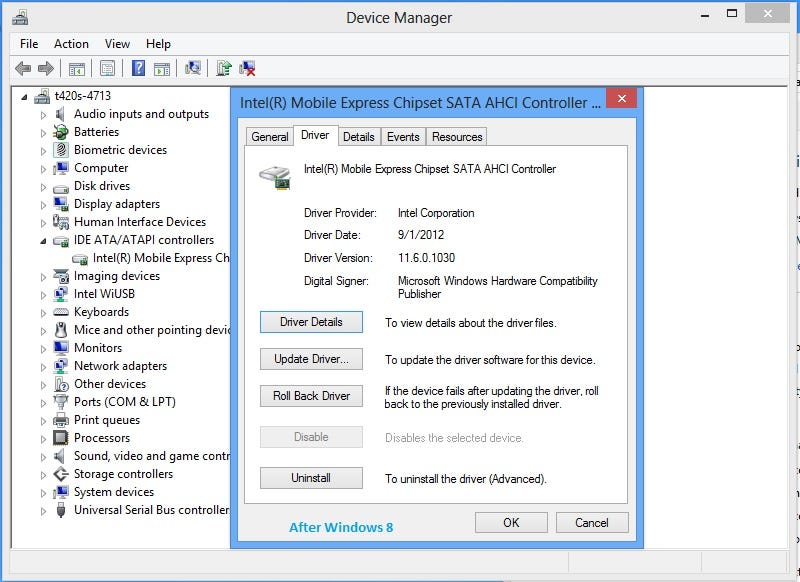800x582 pixels.
Task: Click the Uninstall device toolbar icon
Action: pos(247,68)
